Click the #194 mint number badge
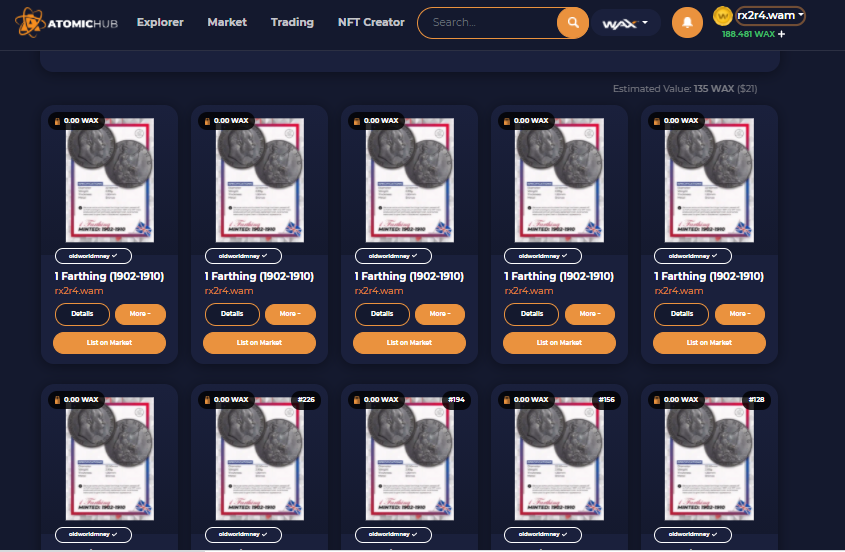Image resolution: width=845 pixels, height=552 pixels. (456, 399)
